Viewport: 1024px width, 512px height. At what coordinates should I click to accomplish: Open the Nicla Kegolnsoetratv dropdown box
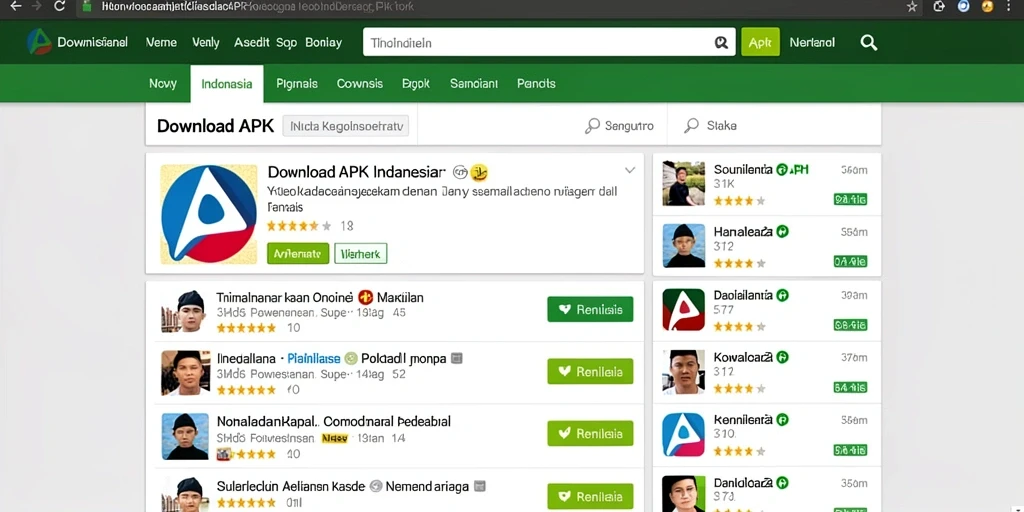[345, 125]
